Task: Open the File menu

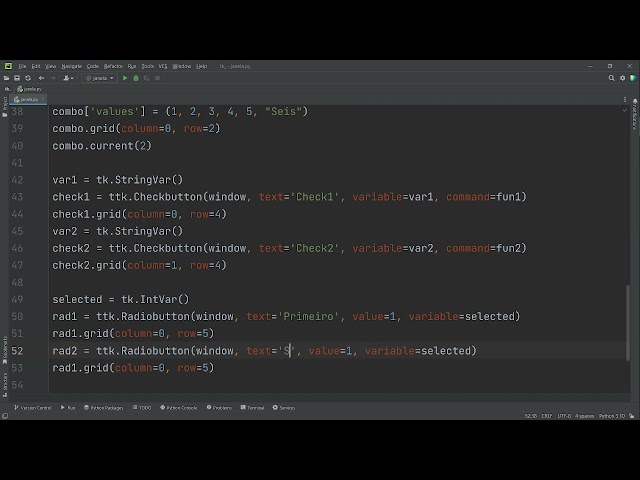Action: 22,66
